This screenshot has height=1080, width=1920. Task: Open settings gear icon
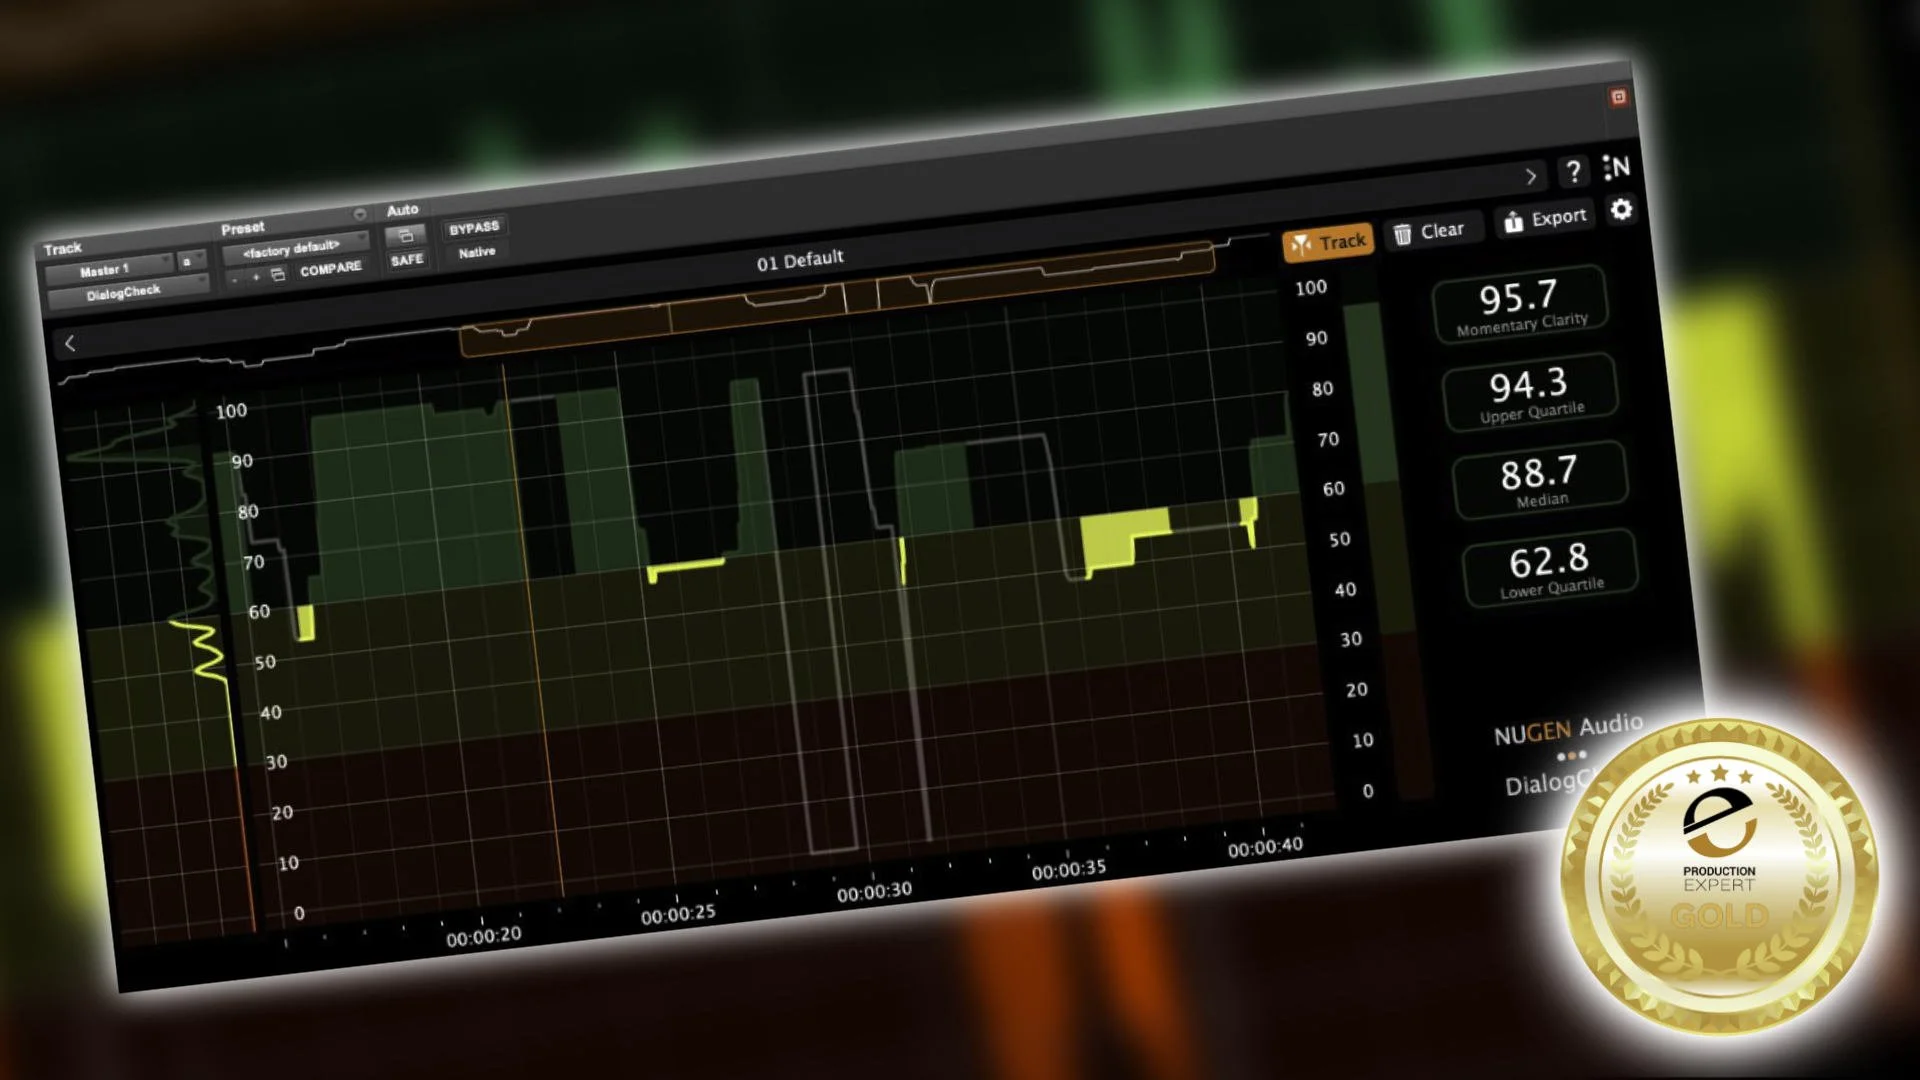coord(1621,209)
